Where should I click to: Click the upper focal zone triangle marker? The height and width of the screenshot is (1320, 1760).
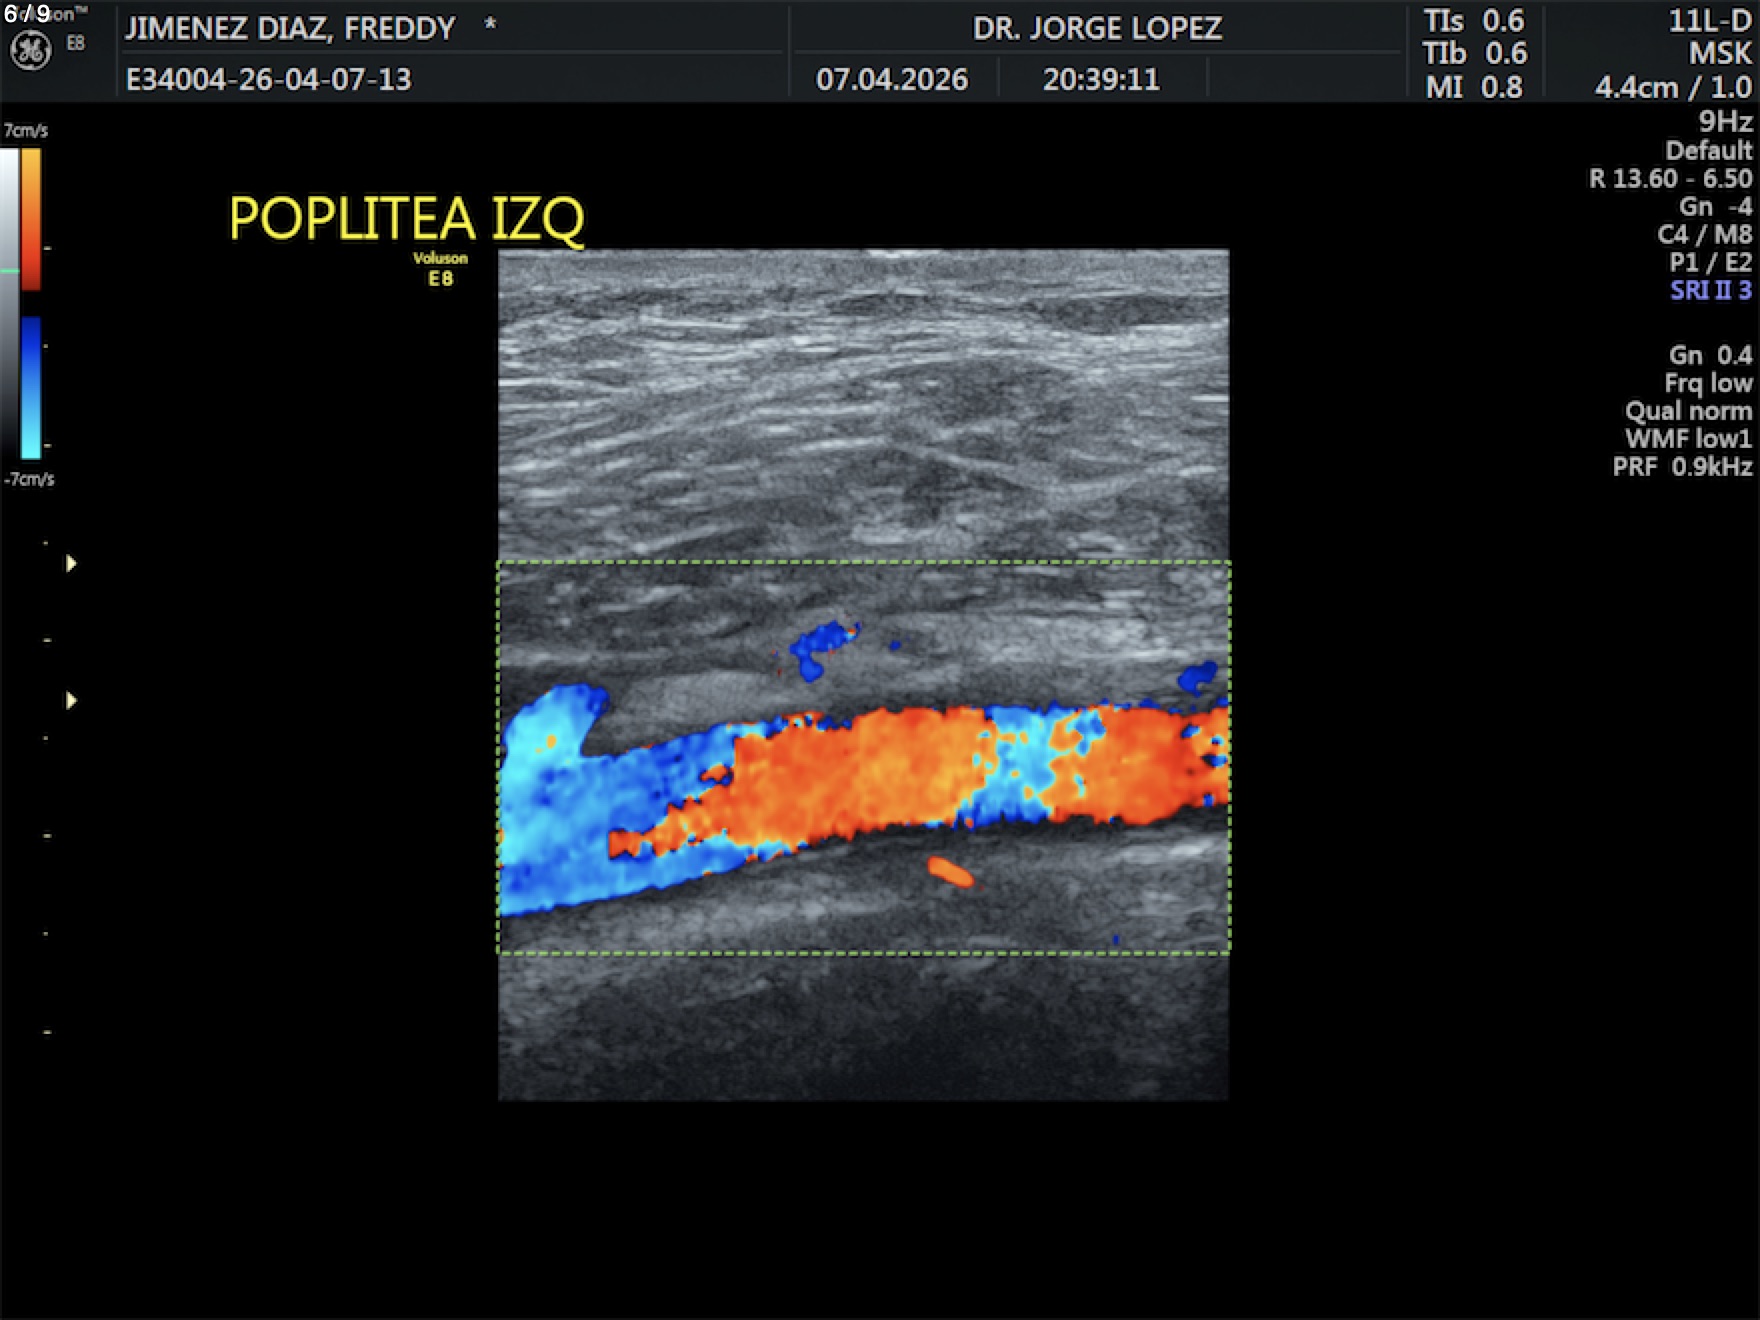point(71,563)
